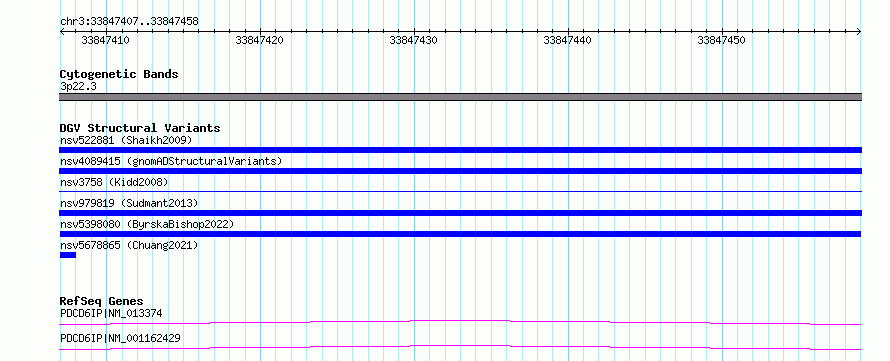Screen dimensions: 890x361
Task: Click the blue bar for nsv5398080
Action: point(460,234)
